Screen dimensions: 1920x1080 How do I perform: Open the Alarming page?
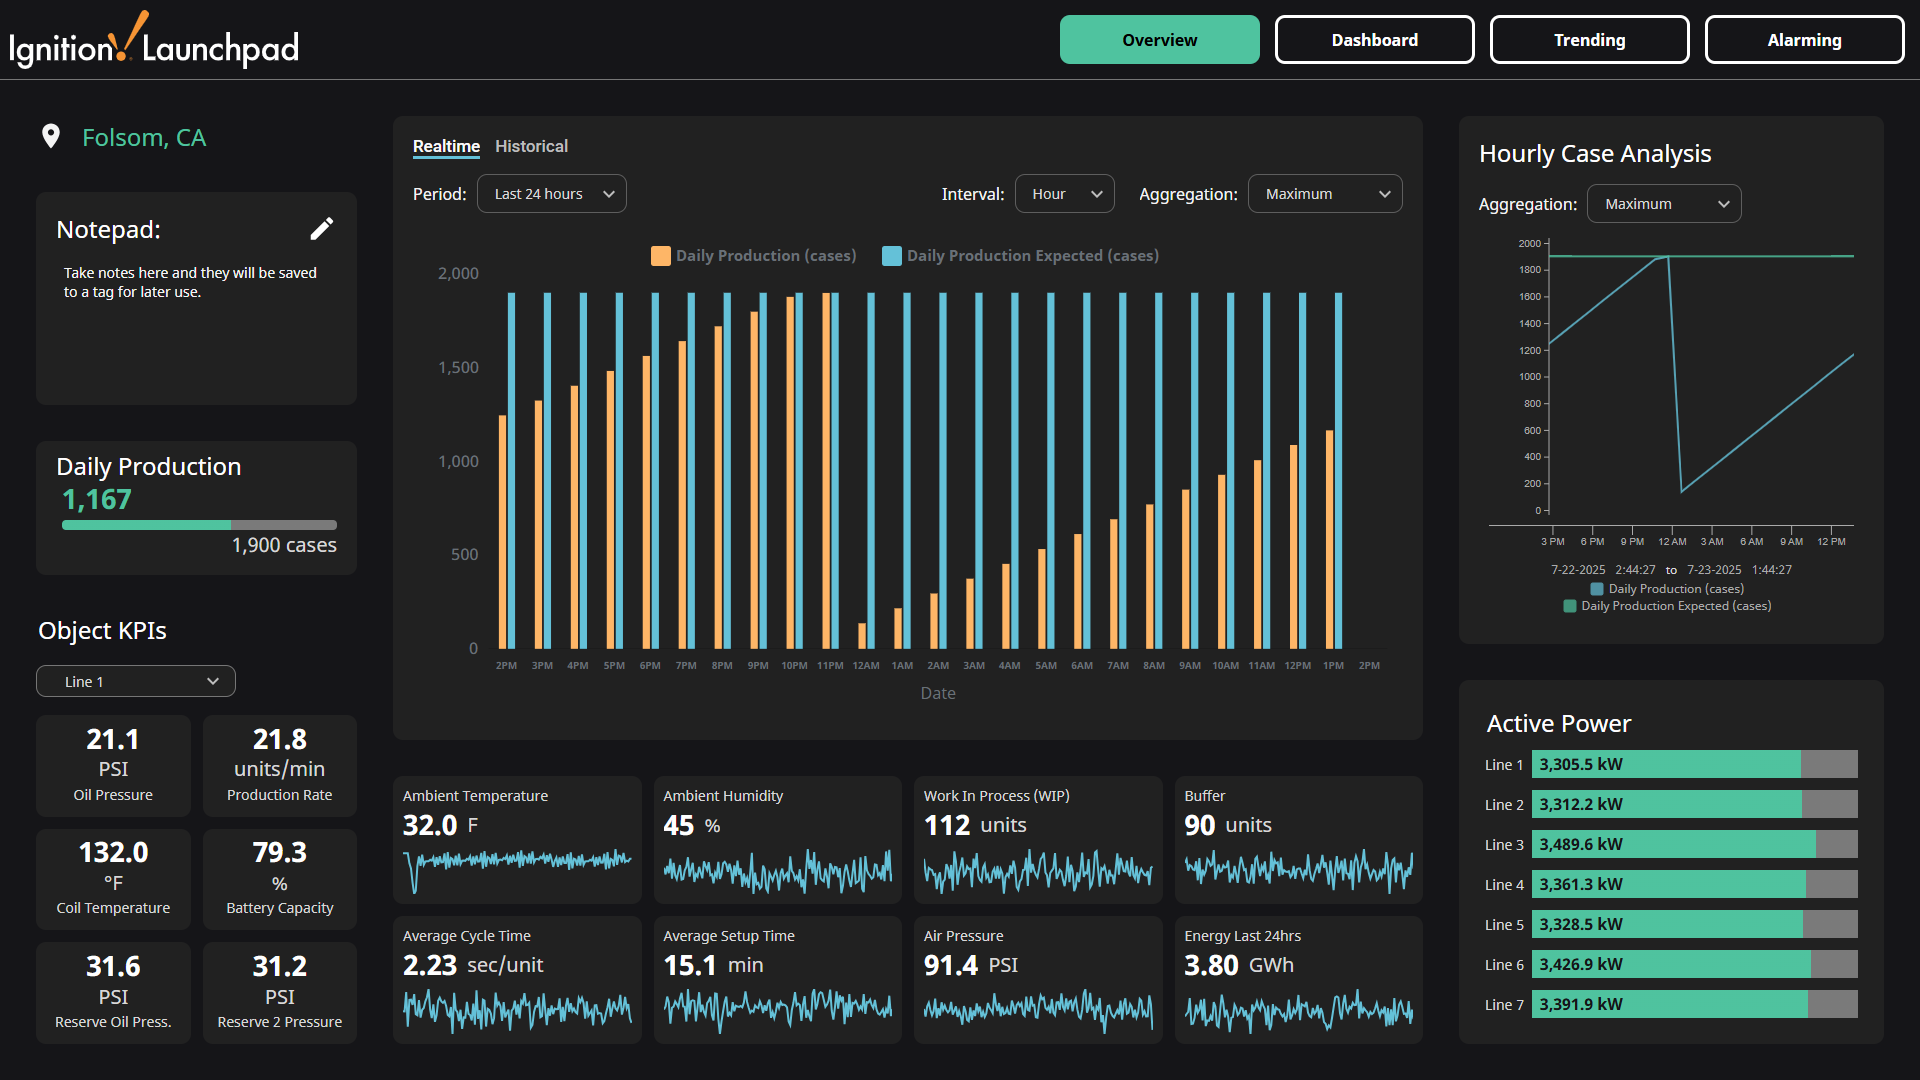[1804, 40]
